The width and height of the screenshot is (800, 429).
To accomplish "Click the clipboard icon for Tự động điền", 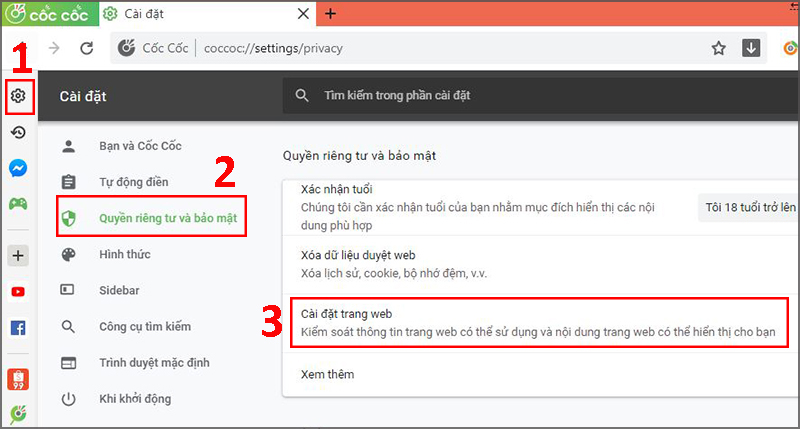I will click(x=68, y=182).
